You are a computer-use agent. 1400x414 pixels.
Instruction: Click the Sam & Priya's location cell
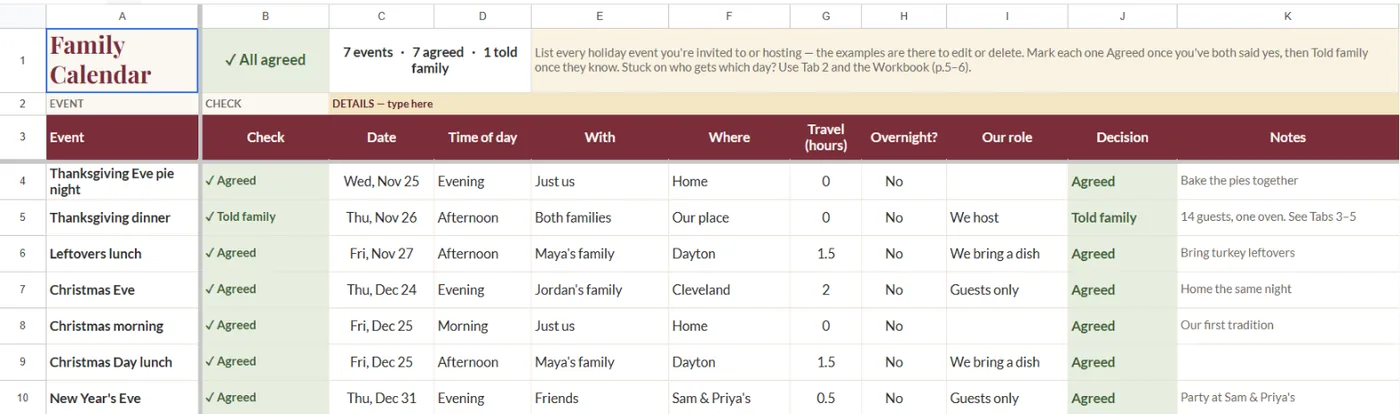tap(728, 397)
